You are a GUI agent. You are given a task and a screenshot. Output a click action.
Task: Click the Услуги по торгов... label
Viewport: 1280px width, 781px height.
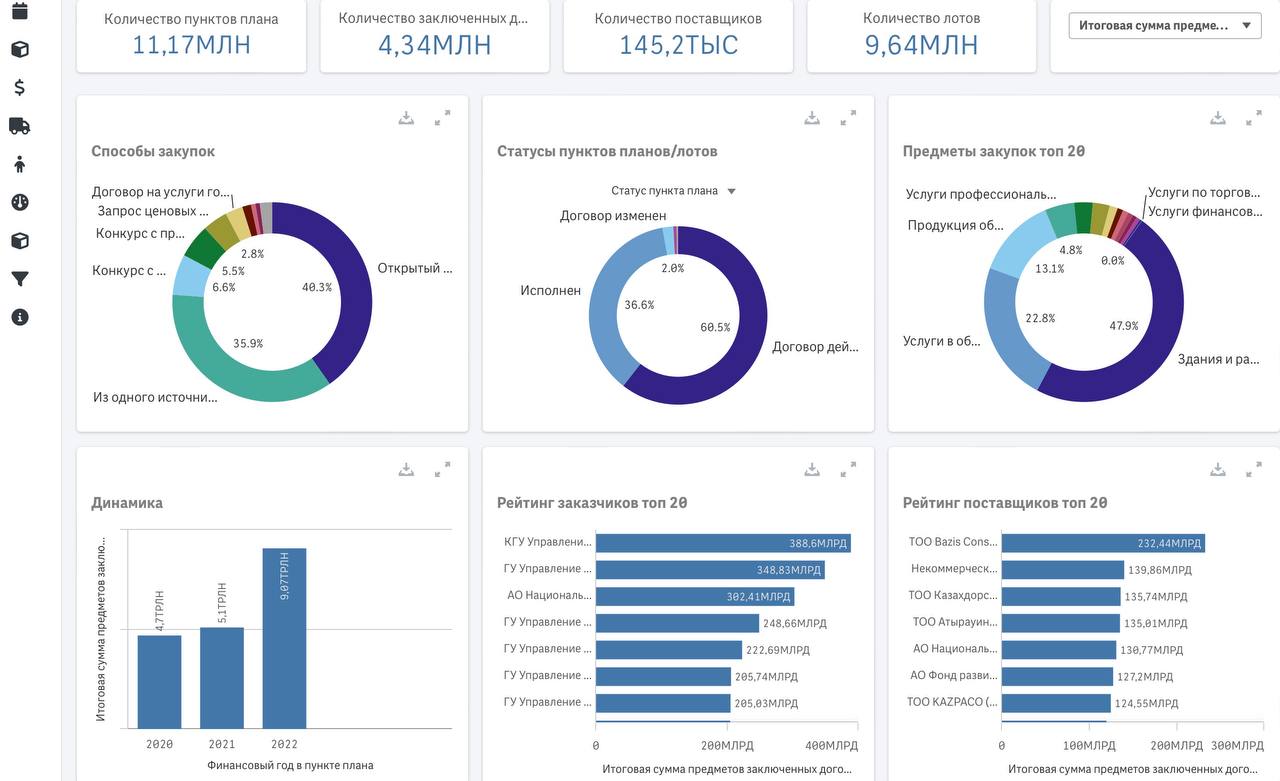1205,193
